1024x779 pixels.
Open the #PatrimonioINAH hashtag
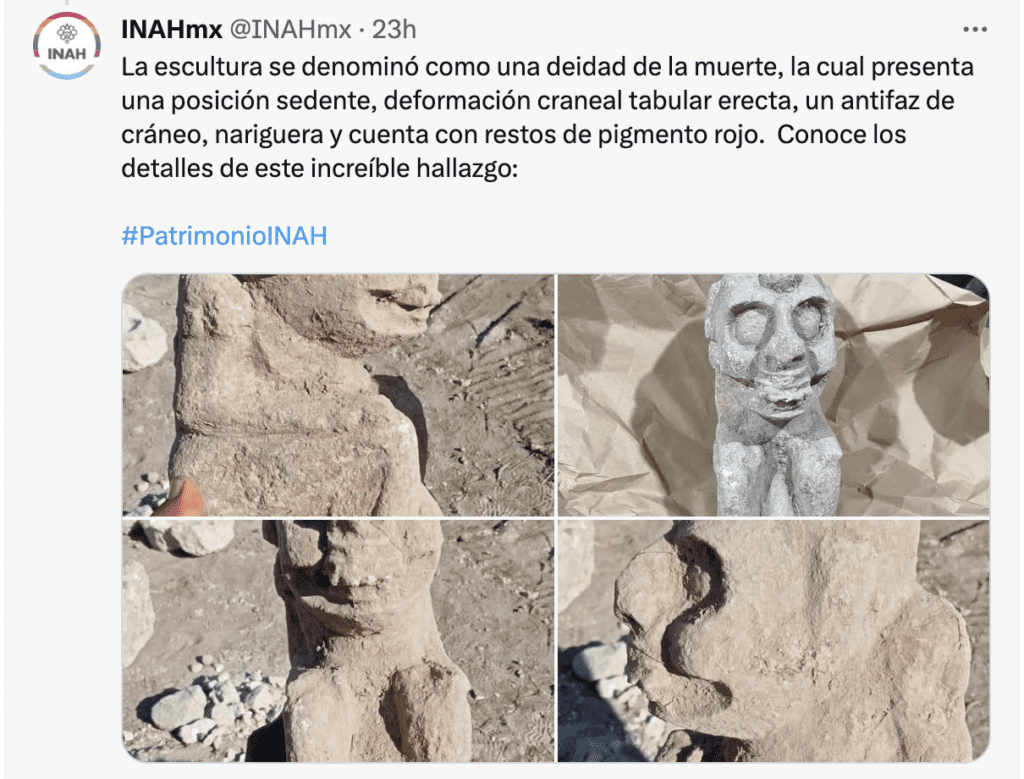click(224, 236)
